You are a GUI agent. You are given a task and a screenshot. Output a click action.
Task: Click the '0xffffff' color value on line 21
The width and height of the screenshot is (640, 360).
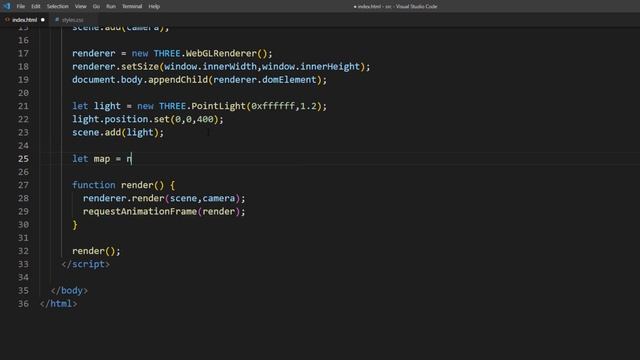tap(273, 106)
